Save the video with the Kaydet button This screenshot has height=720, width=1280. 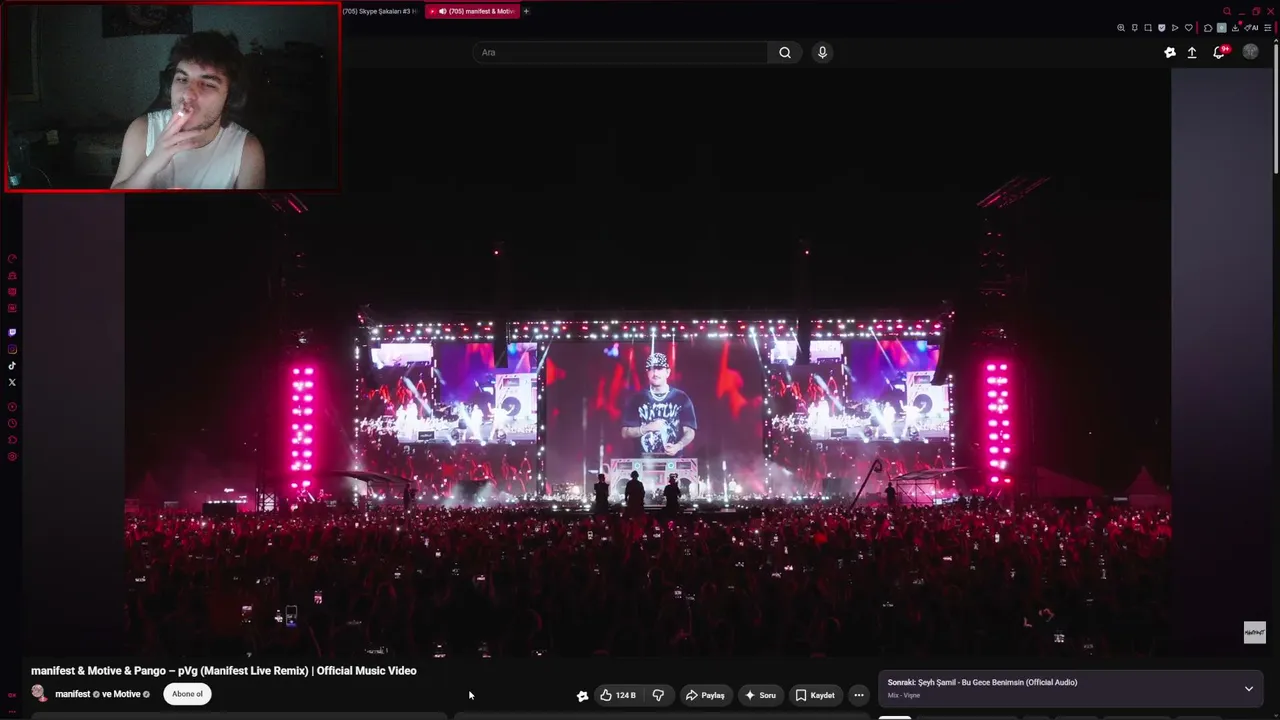(x=815, y=695)
